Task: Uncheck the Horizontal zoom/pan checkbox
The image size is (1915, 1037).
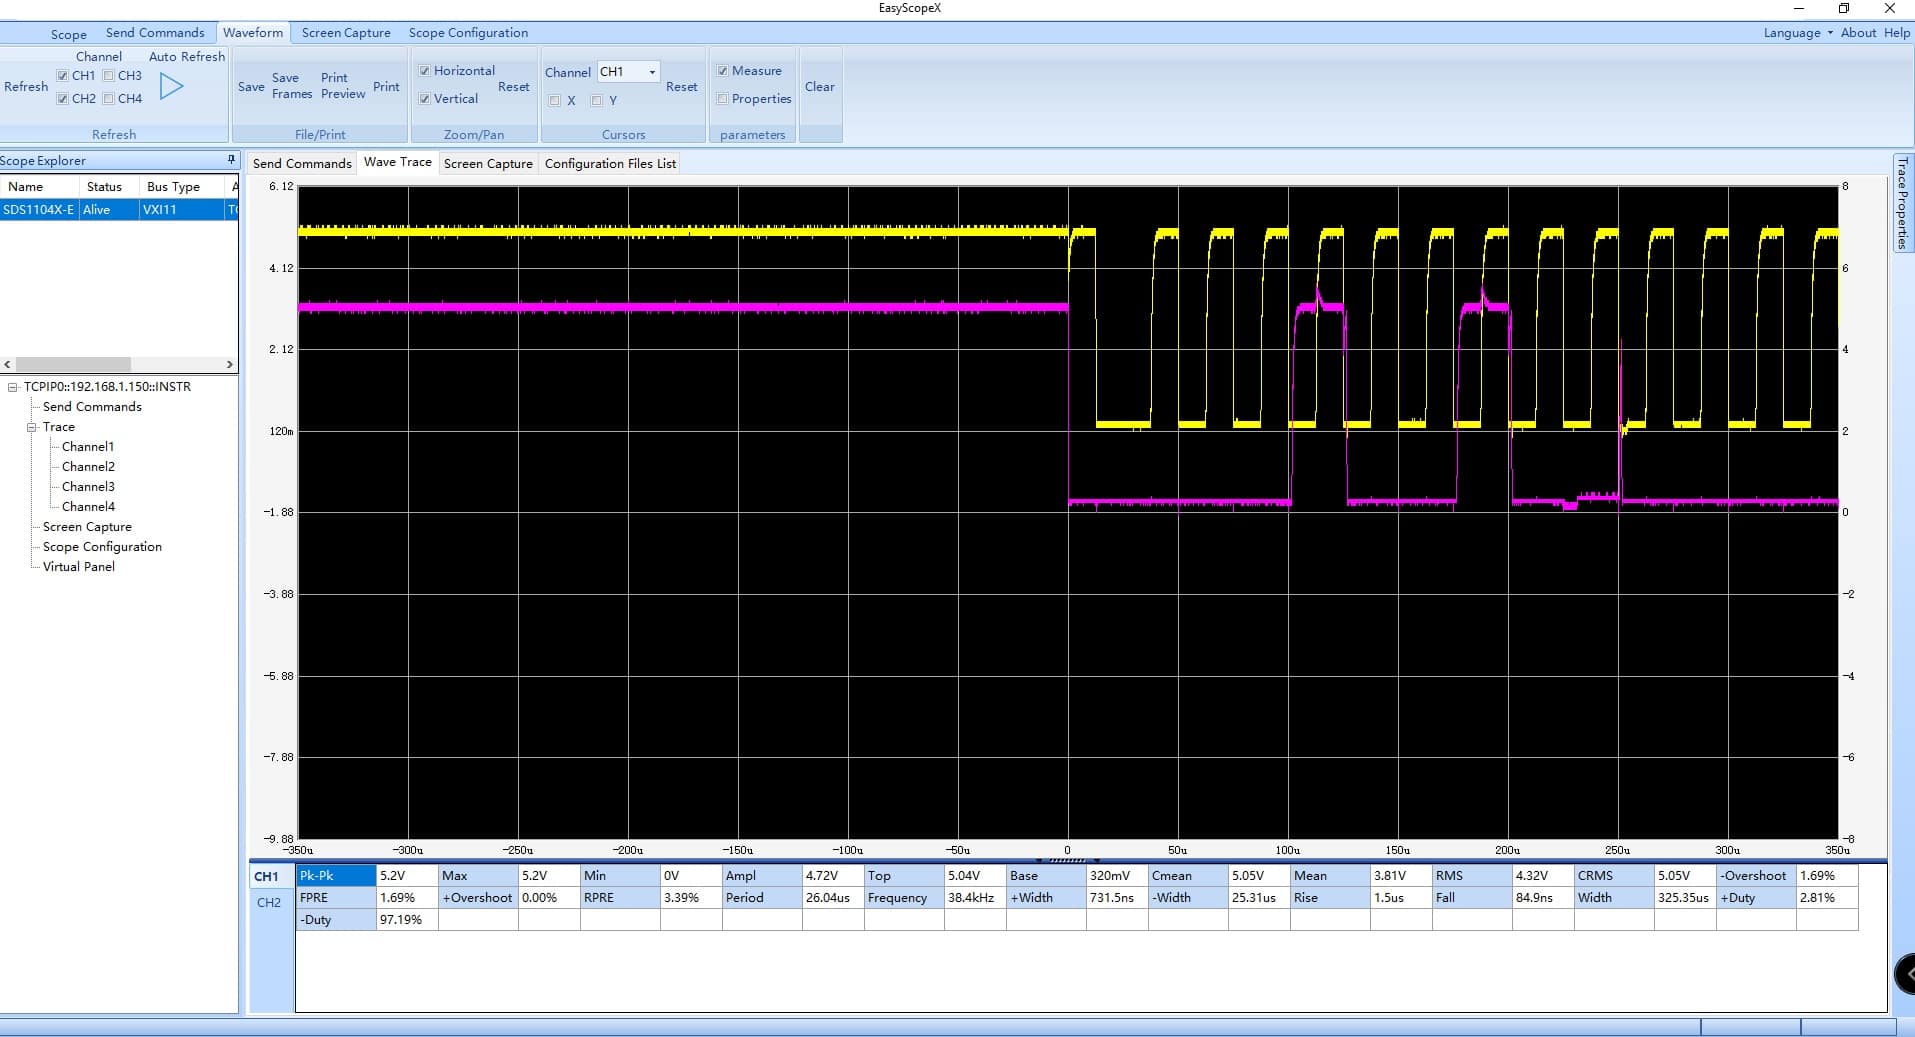Action: pos(425,71)
